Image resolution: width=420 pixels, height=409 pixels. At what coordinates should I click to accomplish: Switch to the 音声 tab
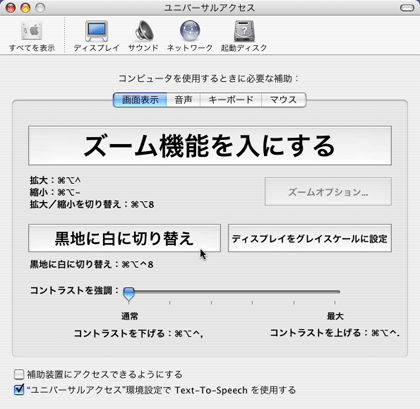point(183,100)
